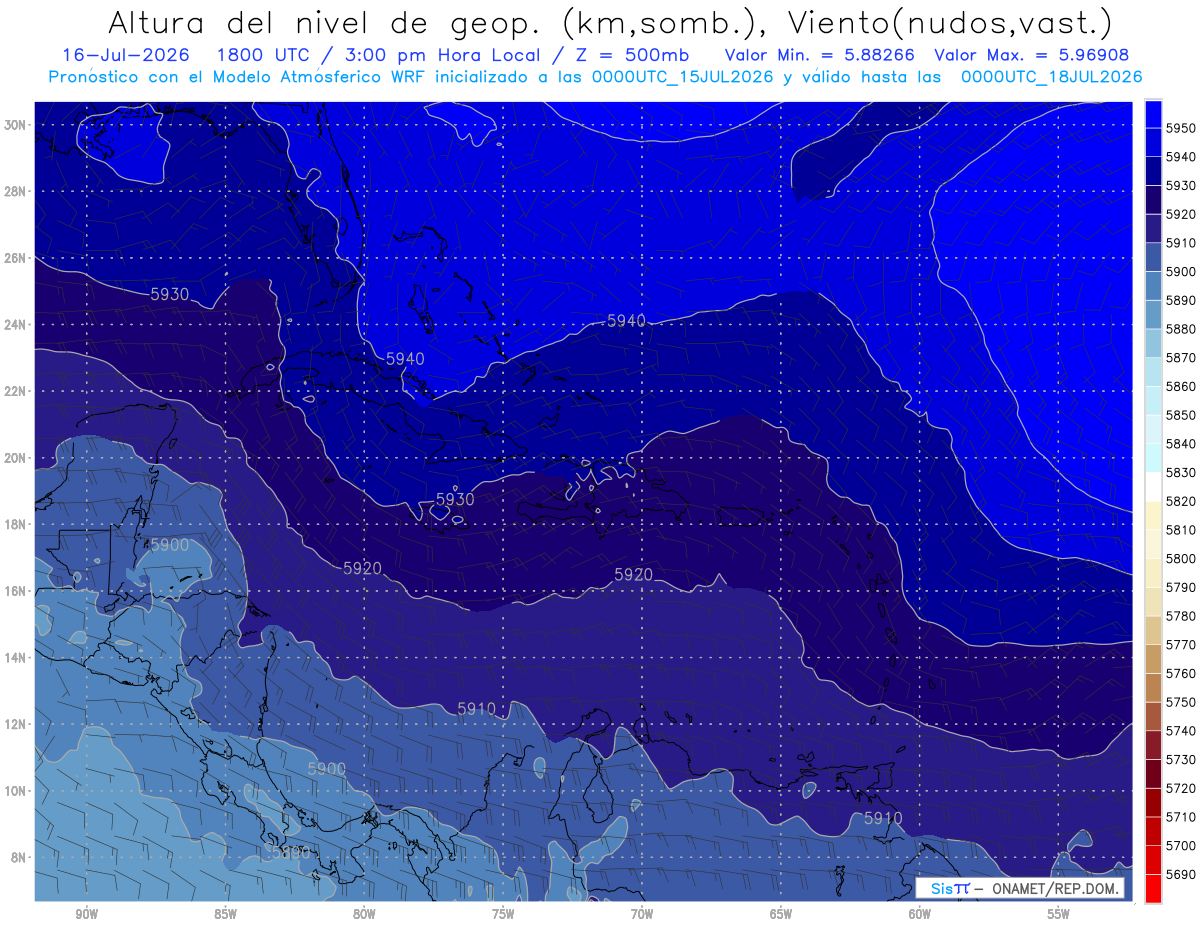Click the 22N latitude label
1200x927 pixels.
coord(17,391)
